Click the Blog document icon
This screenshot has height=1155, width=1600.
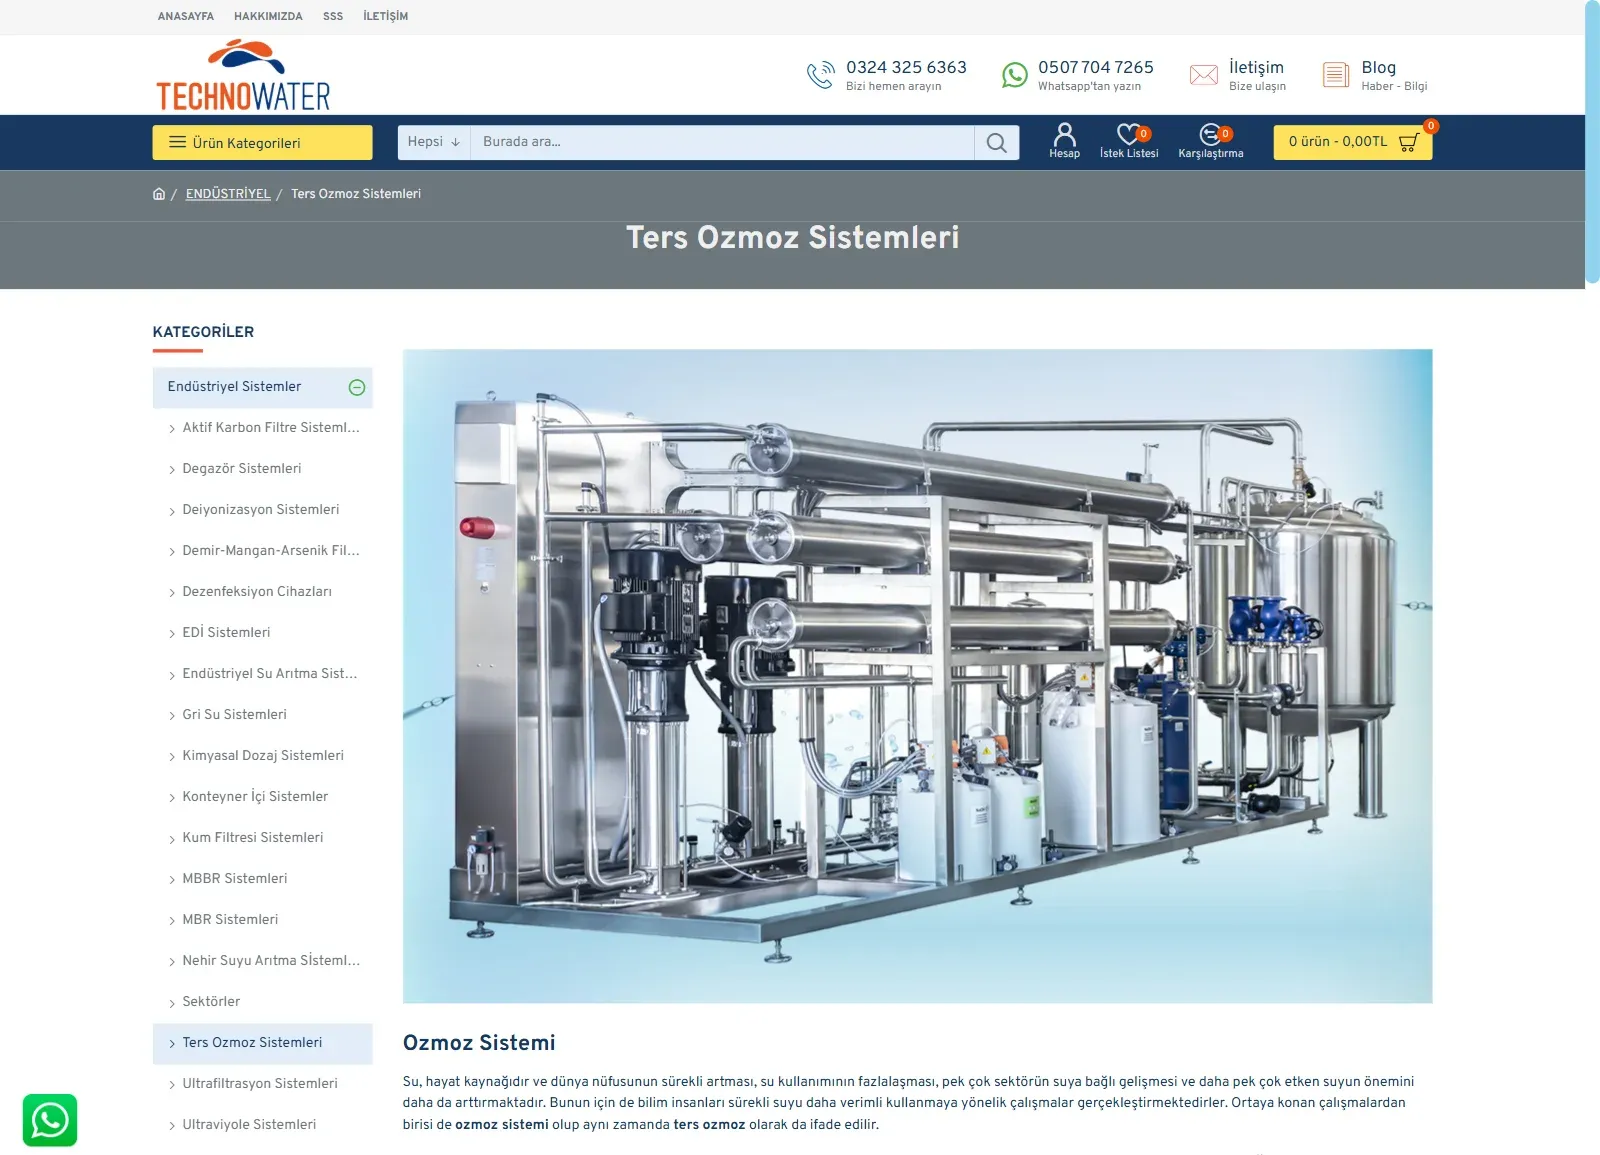(1335, 75)
